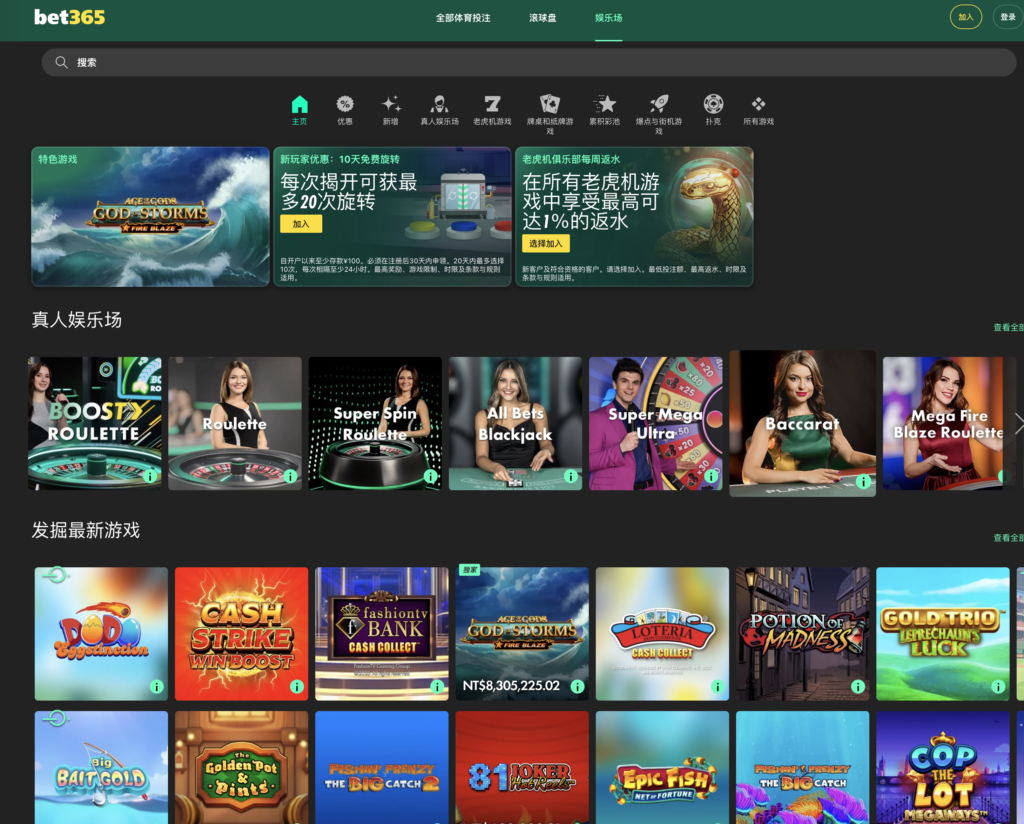Click info icon on Baccarat live tile
Screen dimensions: 1024x824
pyautogui.click(x=864, y=483)
